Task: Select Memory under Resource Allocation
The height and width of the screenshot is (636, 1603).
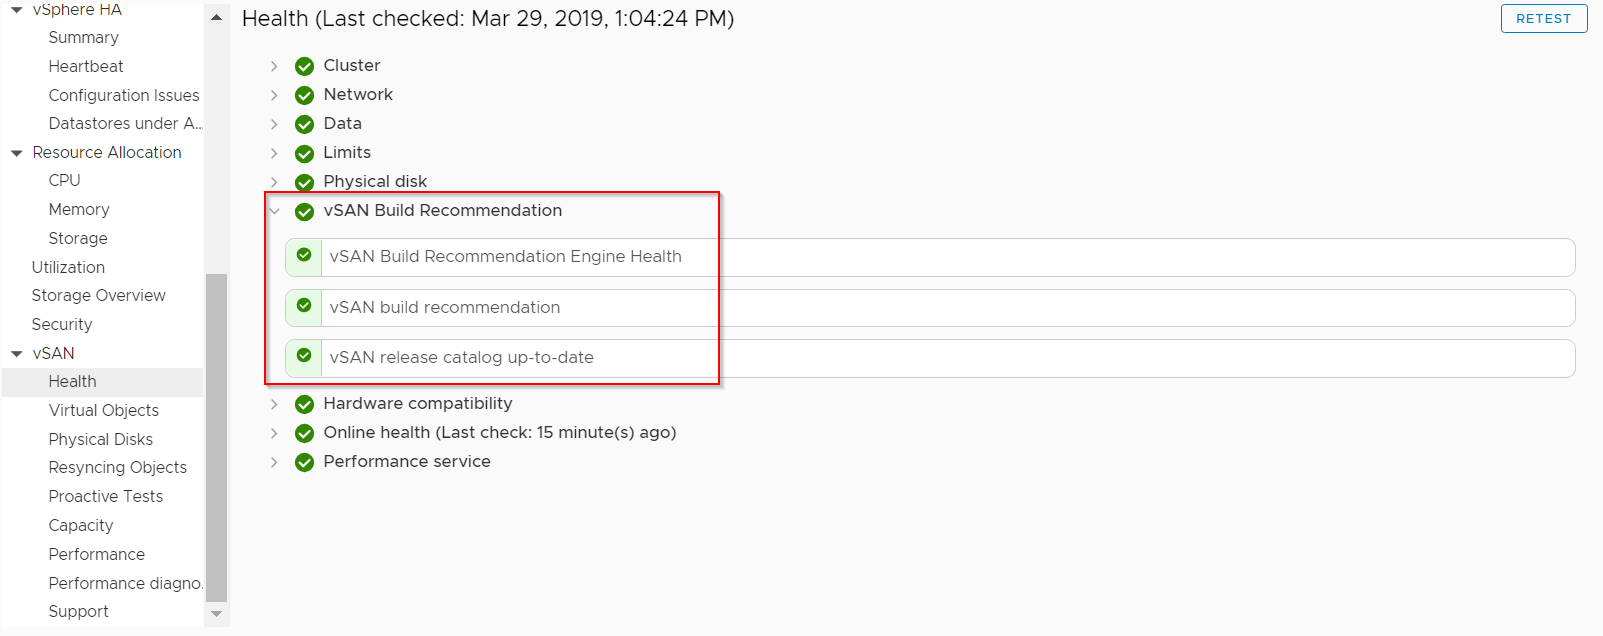Action: click(x=79, y=209)
